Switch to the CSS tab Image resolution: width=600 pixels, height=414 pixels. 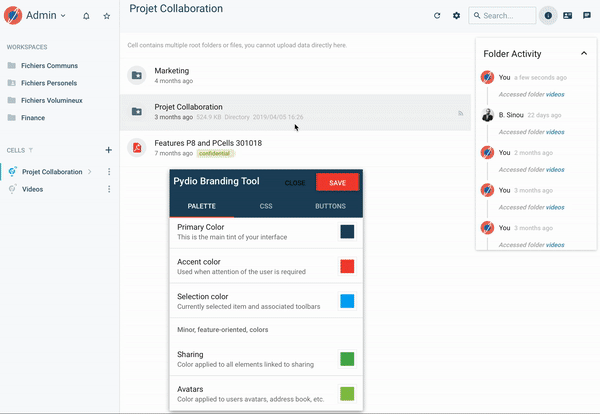[x=266, y=206]
